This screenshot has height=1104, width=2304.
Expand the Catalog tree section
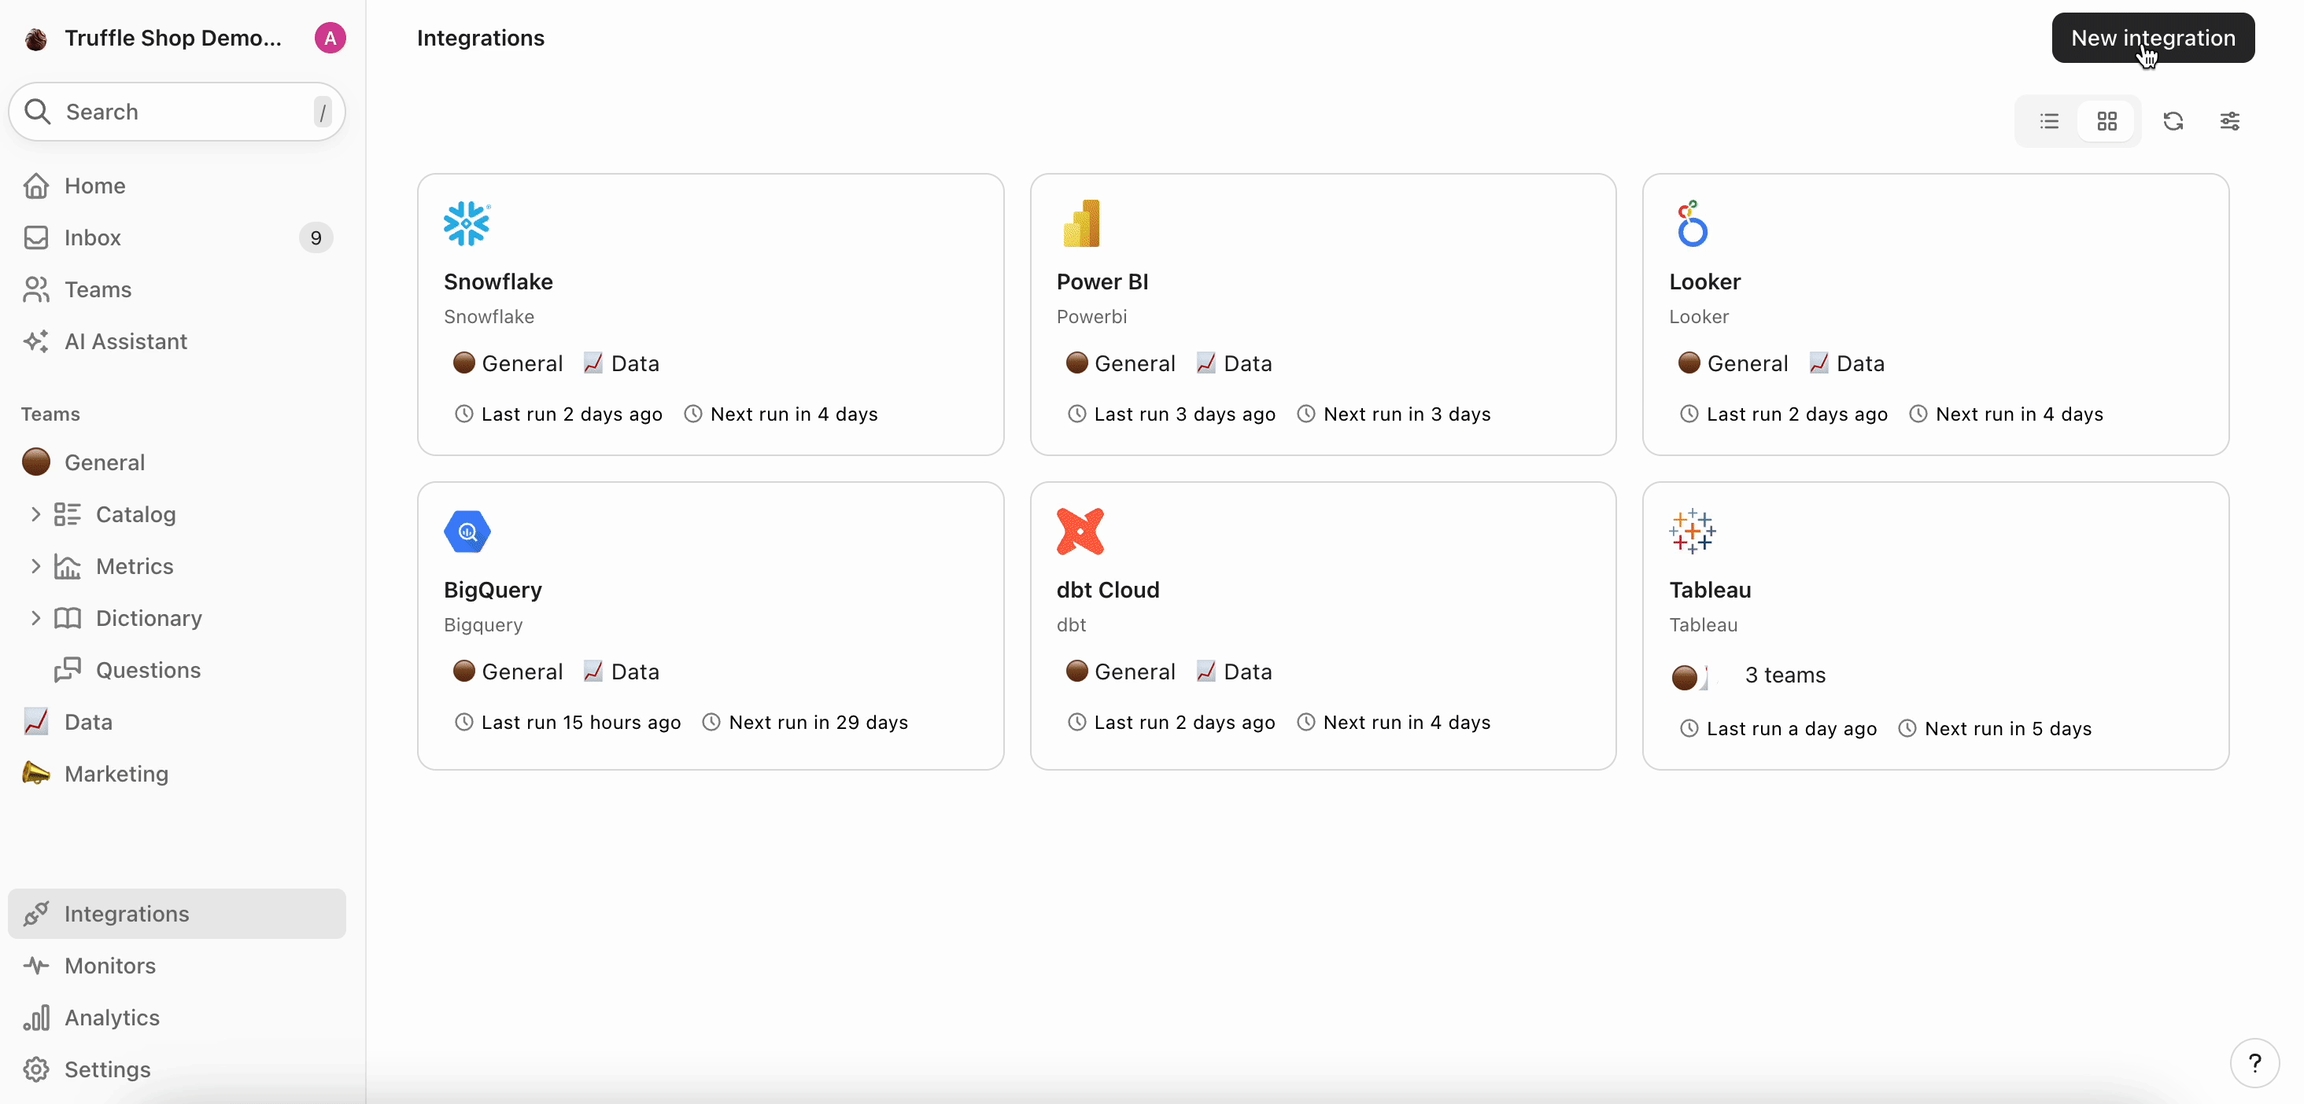(x=35, y=514)
